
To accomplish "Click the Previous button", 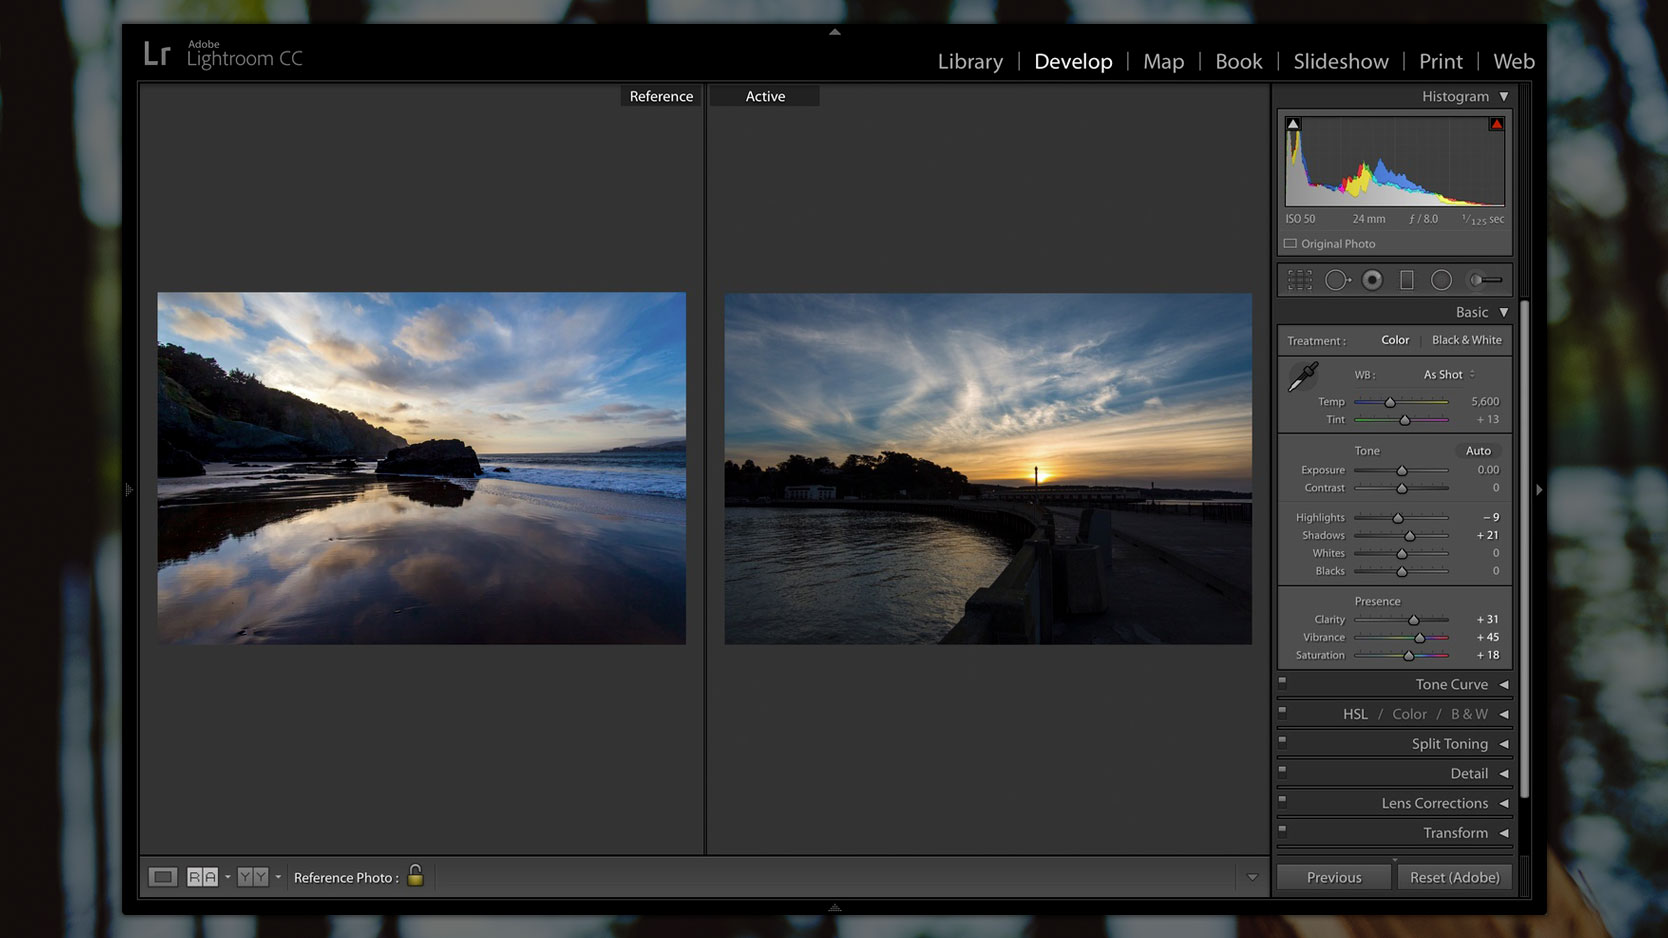I will click(x=1333, y=876).
